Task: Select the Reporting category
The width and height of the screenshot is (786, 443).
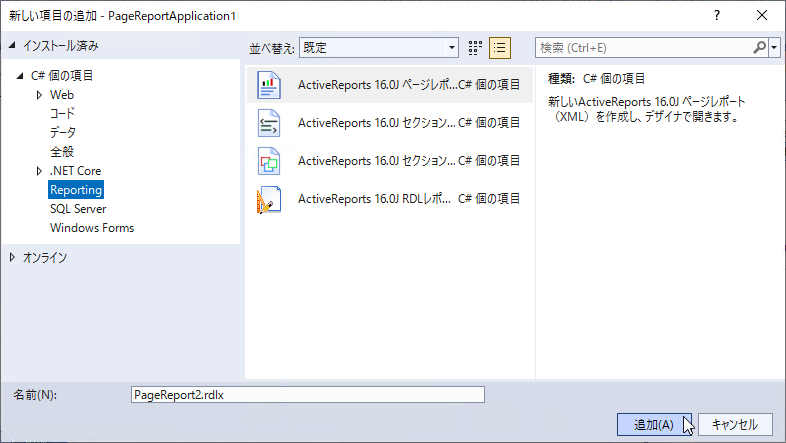Action: point(76,190)
